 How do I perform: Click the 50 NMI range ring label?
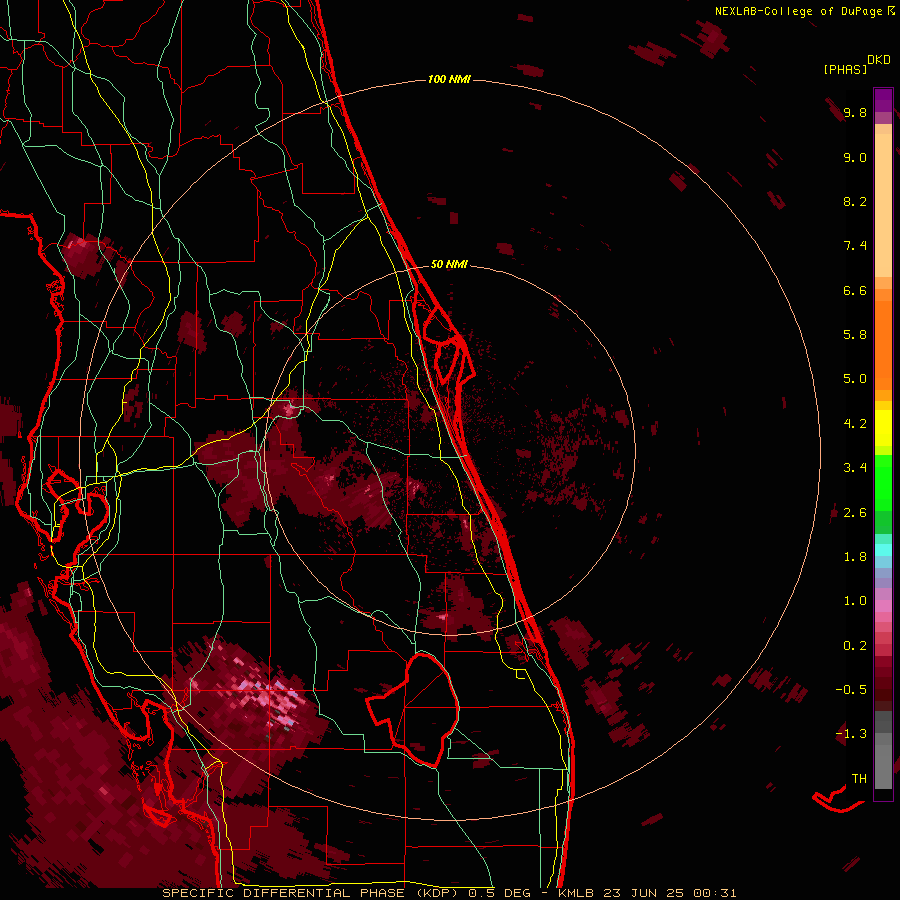pos(449,264)
